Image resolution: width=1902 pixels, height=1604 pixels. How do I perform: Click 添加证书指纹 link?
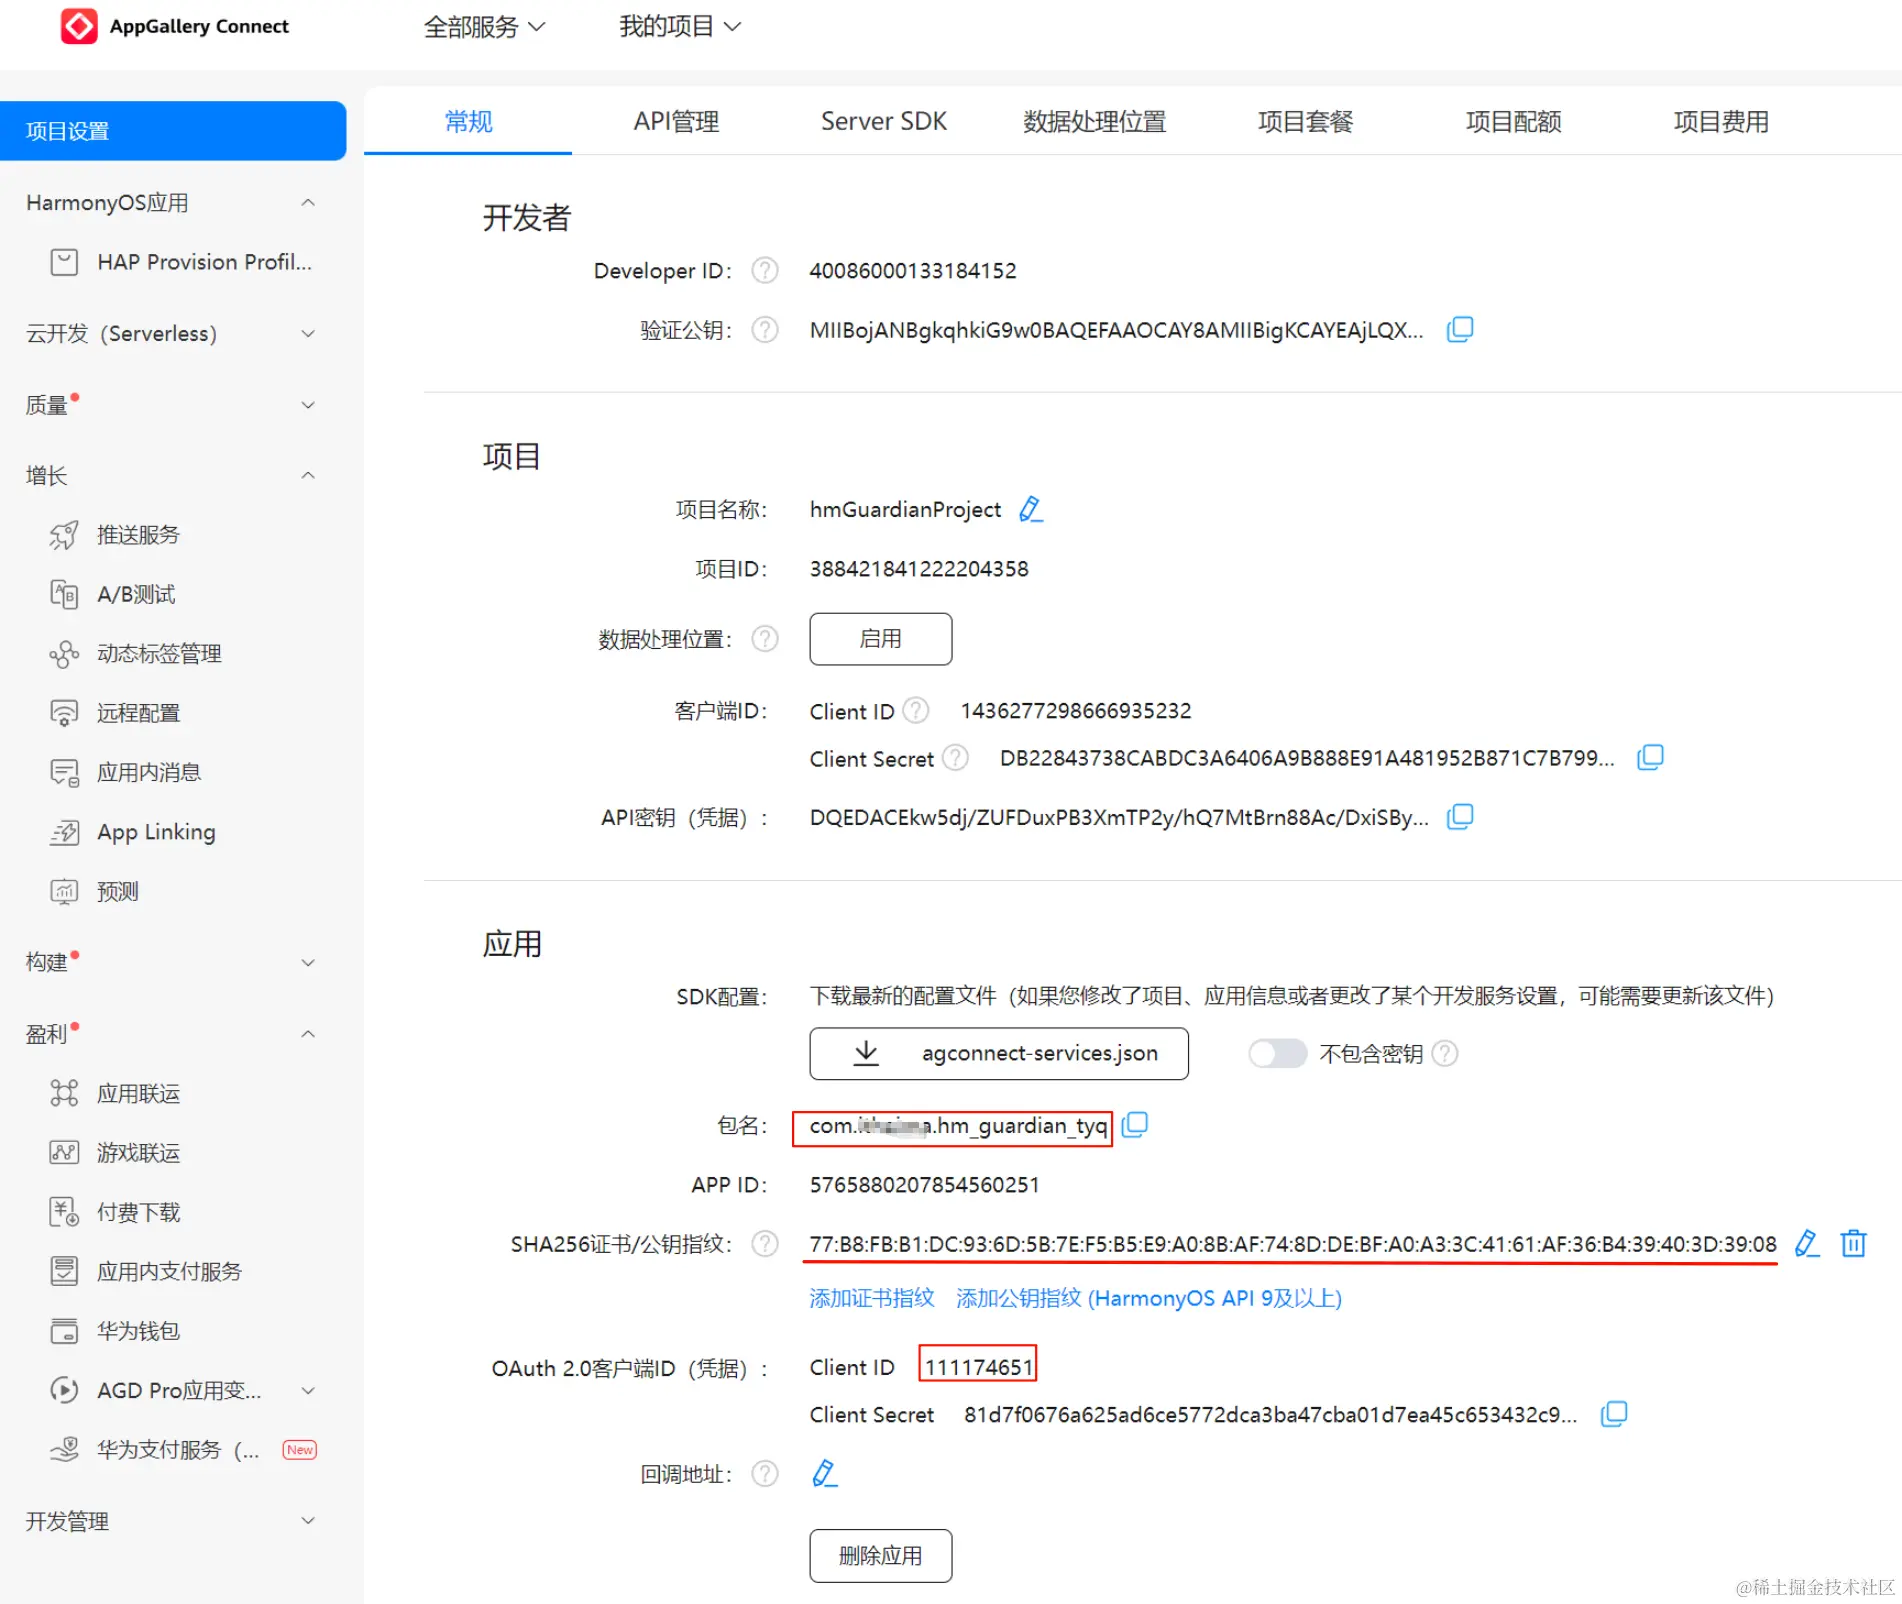871,1298
